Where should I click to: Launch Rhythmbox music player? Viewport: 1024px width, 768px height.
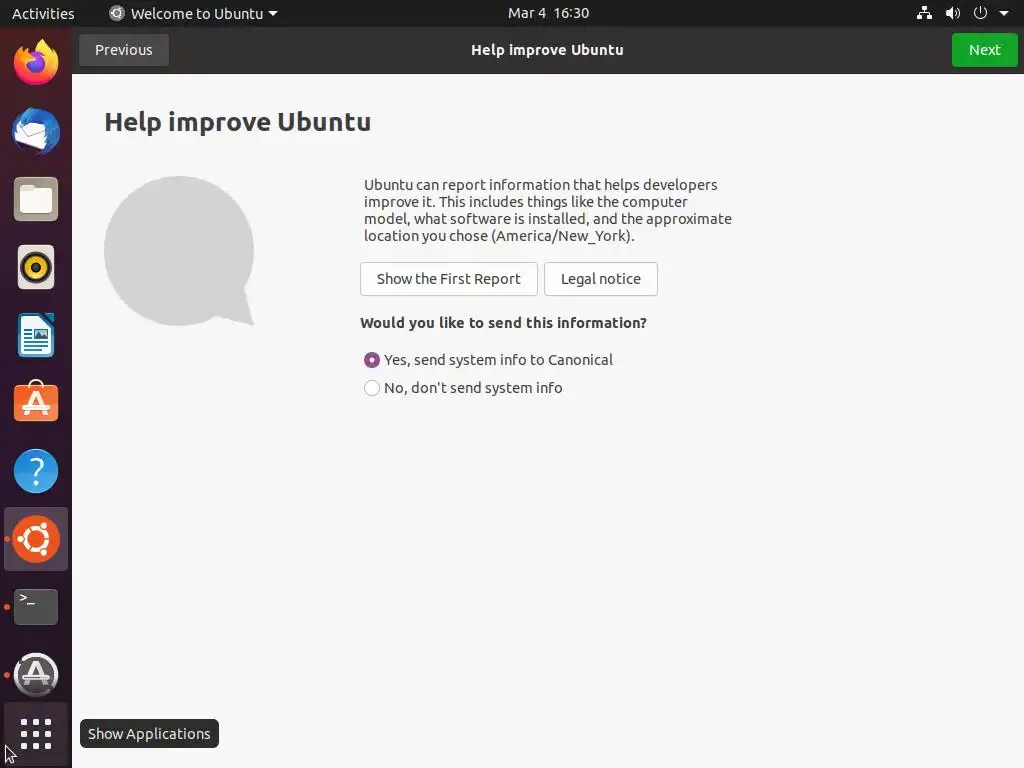coord(36,267)
